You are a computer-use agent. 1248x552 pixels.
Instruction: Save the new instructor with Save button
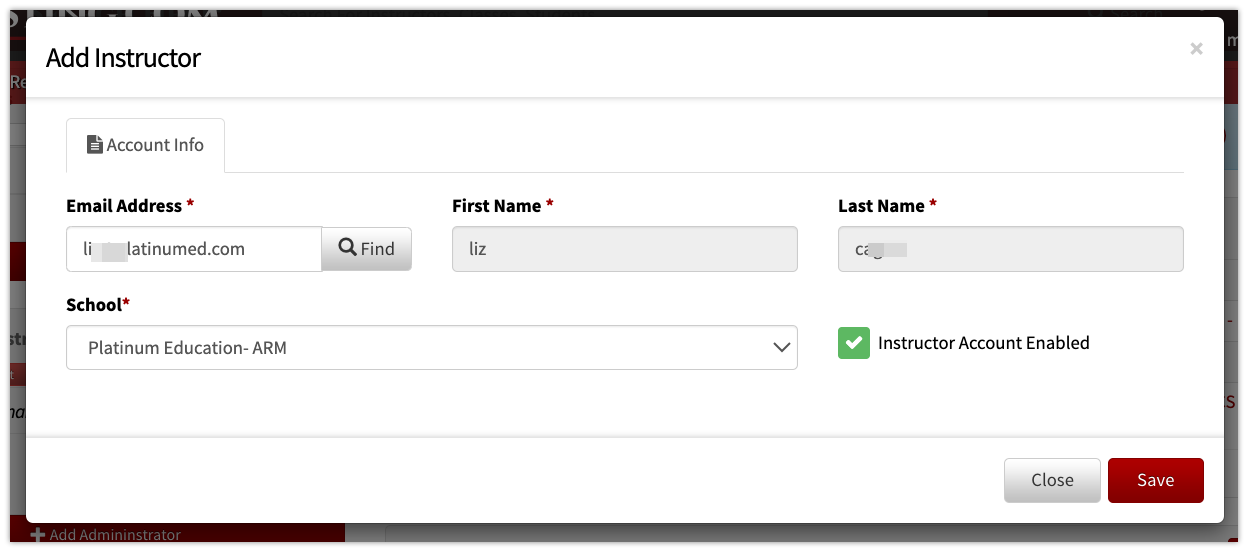point(1155,480)
